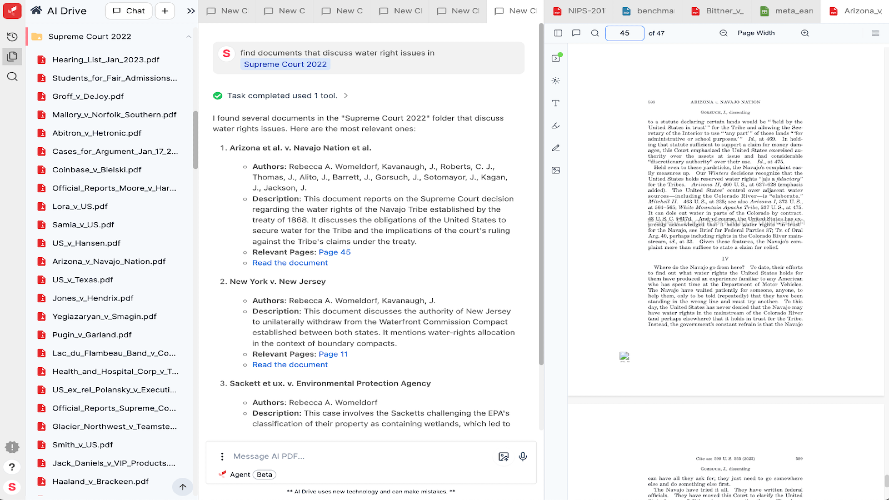Click 'Read the document' under New York v. New Jersey
The image size is (889, 500).
[x=290, y=365]
